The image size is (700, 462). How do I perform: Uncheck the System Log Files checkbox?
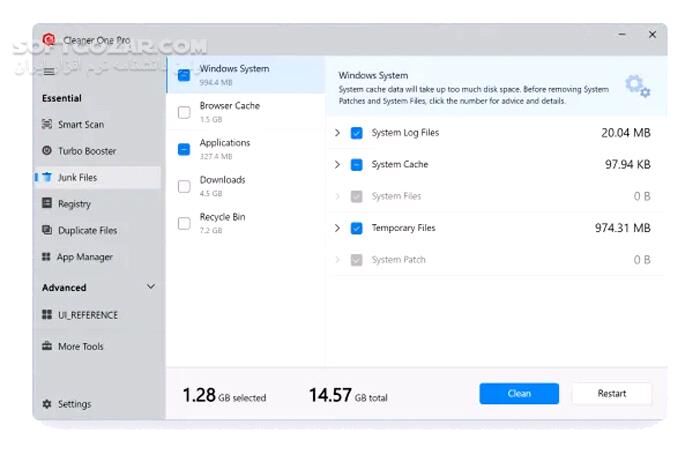(356, 133)
